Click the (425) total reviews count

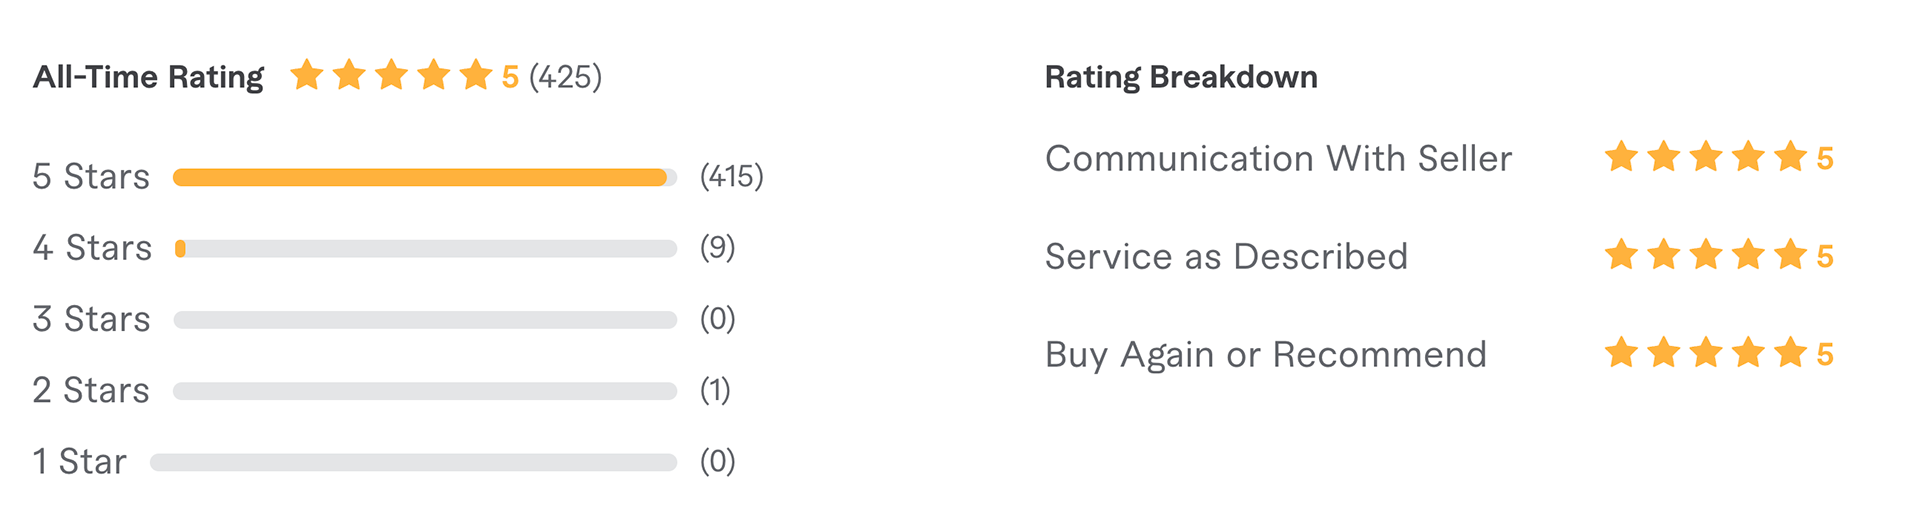tap(565, 77)
